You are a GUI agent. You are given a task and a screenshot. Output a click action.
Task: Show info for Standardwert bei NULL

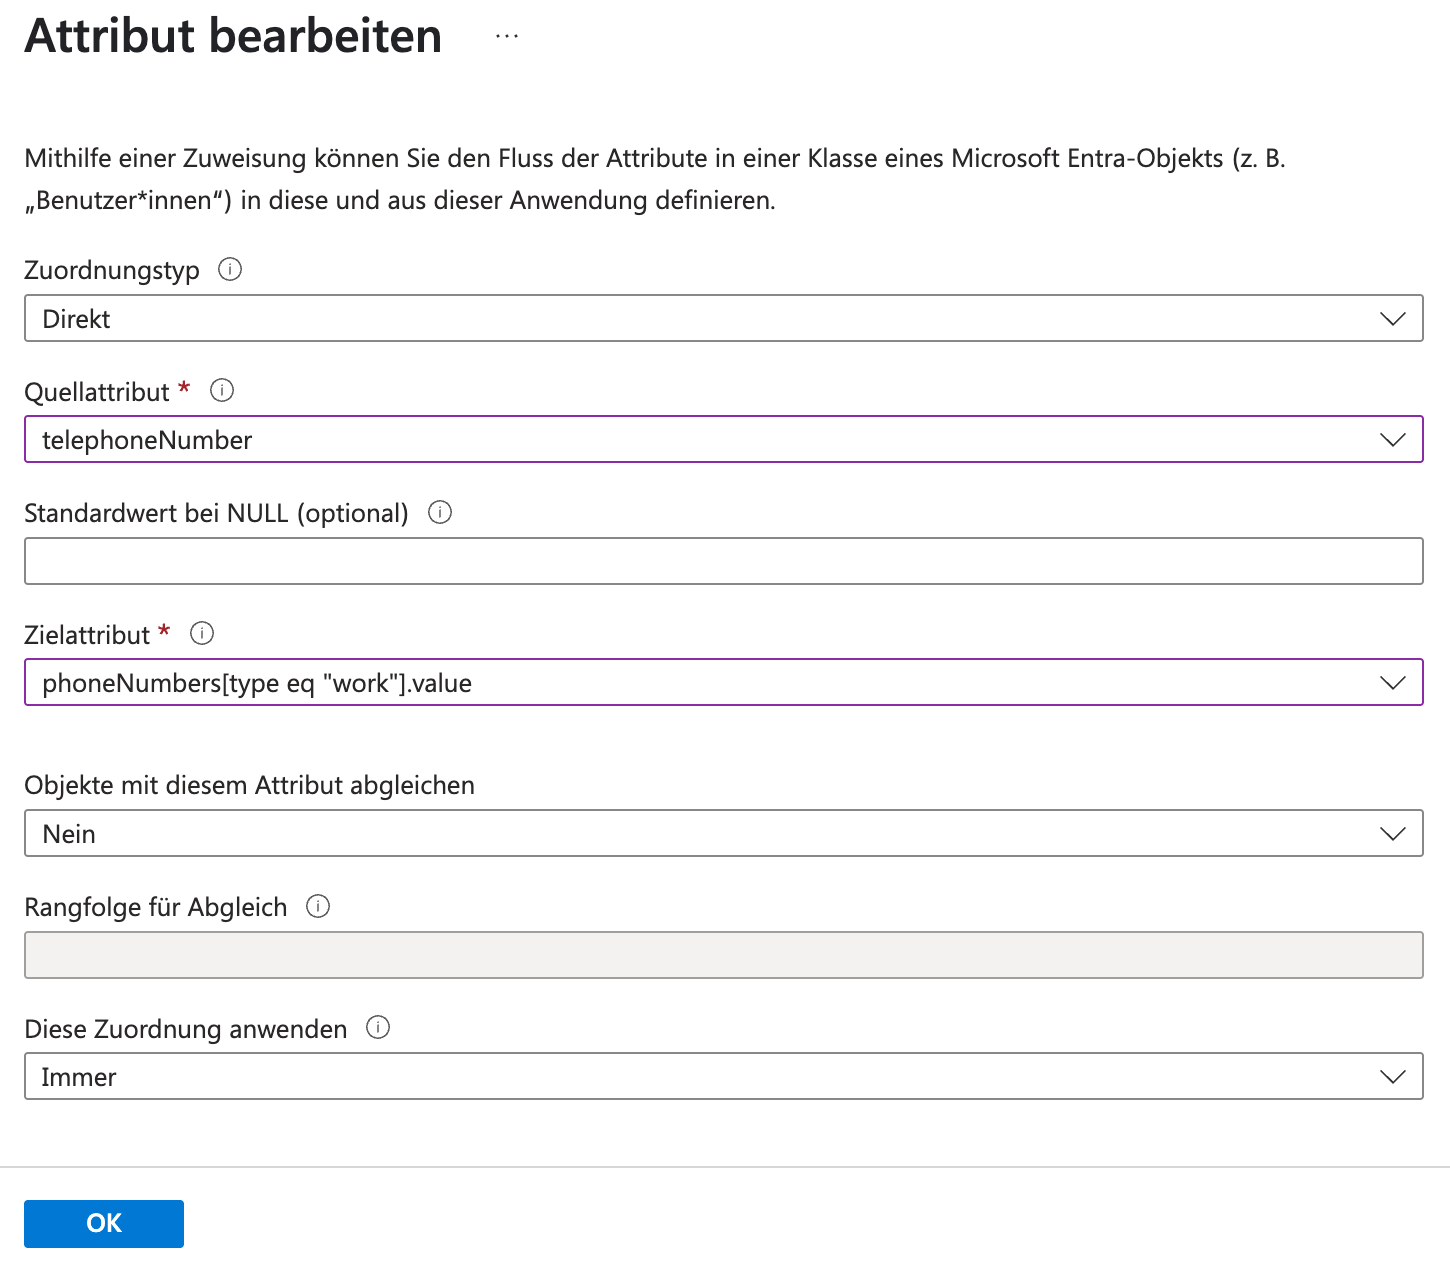tap(440, 513)
